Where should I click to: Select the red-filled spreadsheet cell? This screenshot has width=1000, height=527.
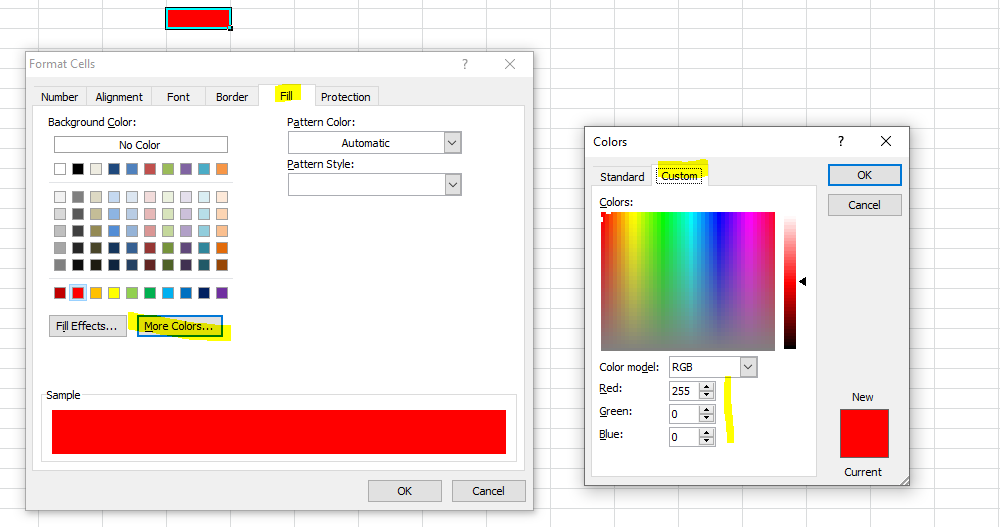coord(198,18)
